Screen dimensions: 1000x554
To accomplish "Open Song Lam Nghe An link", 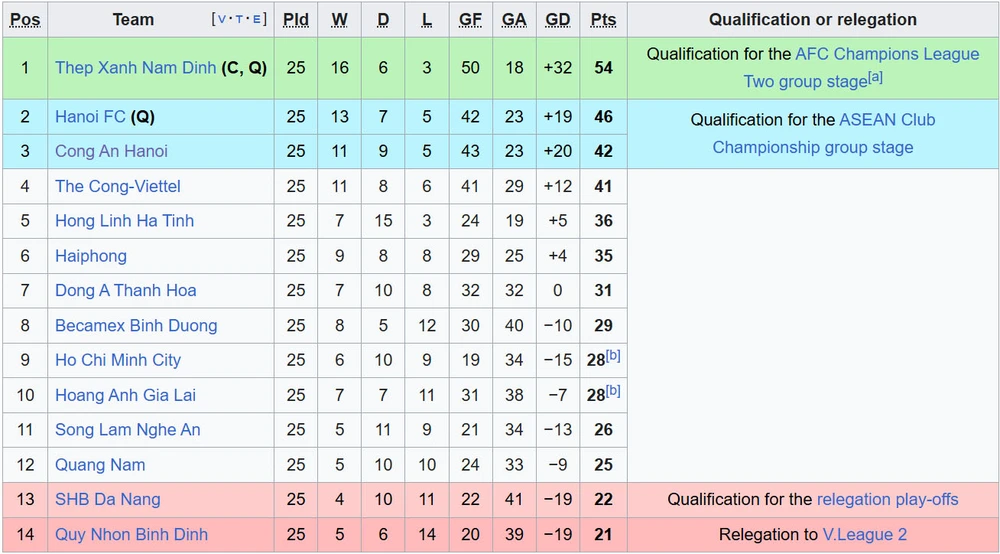I will coord(128,430).
